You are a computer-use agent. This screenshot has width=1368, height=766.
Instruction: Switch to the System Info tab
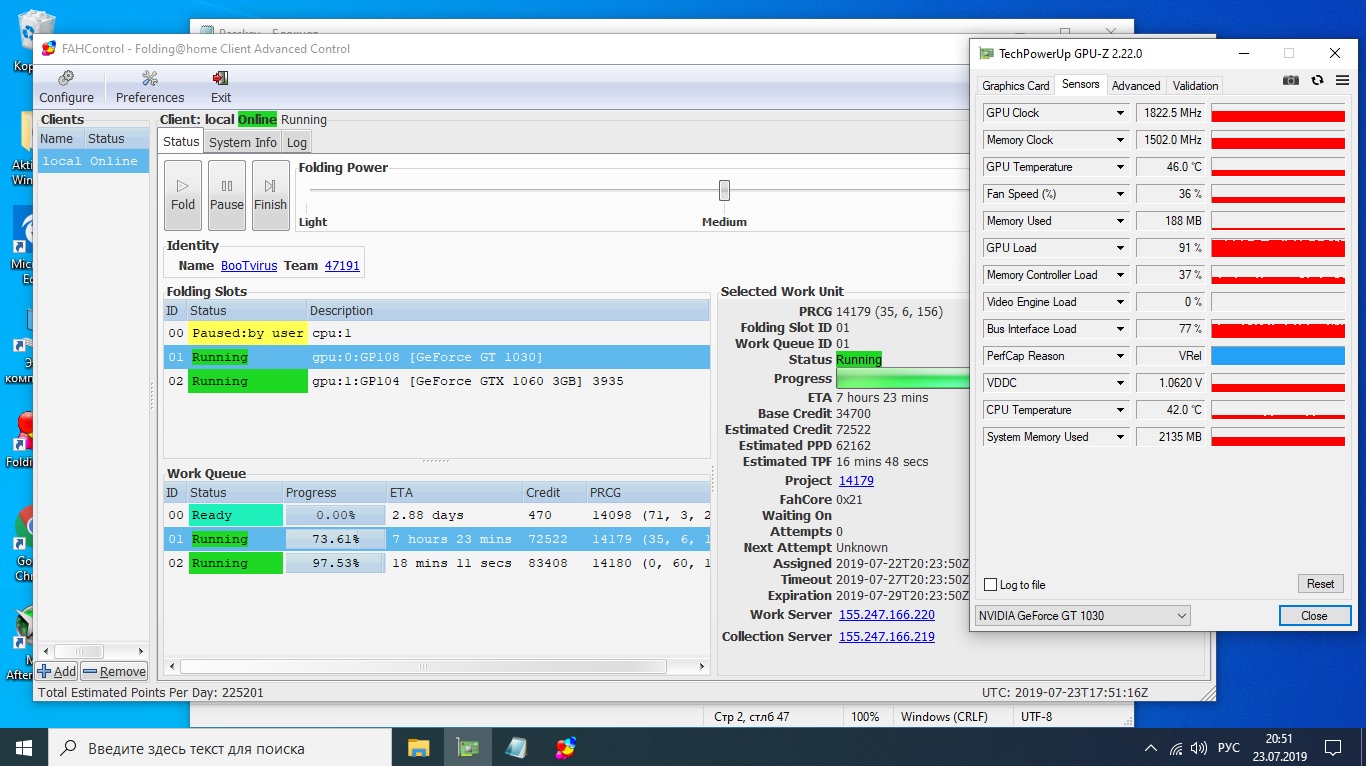point(243,142)
